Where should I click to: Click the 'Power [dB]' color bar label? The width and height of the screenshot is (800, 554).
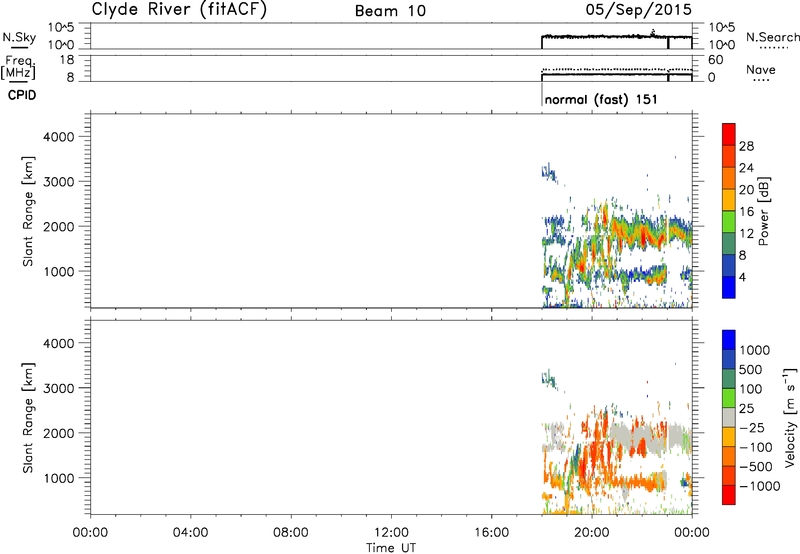763,211
